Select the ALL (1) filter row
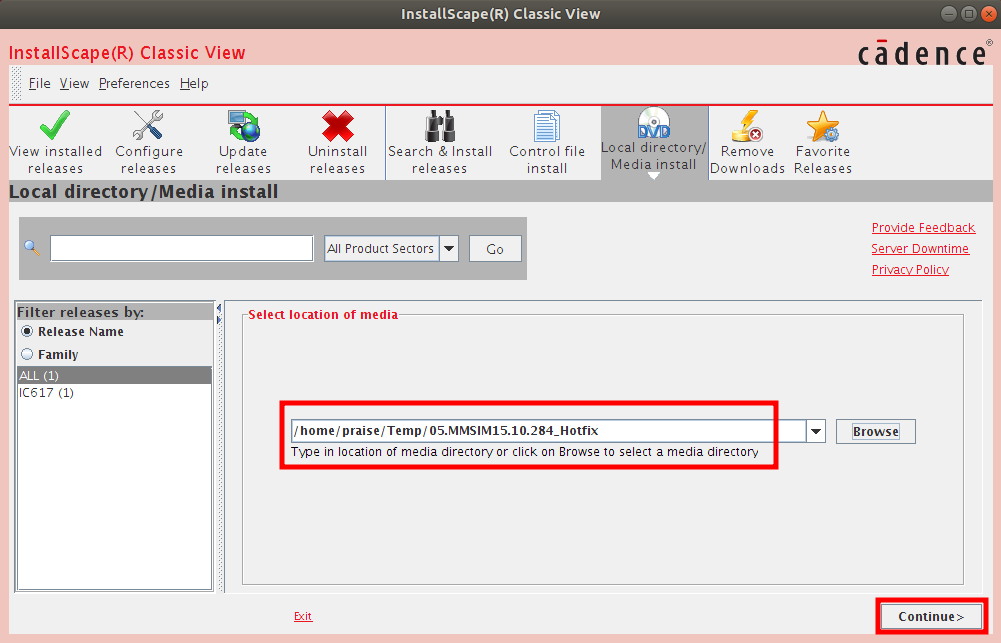Viewport: 1001px width, 643px height. [x=115, y=375]
